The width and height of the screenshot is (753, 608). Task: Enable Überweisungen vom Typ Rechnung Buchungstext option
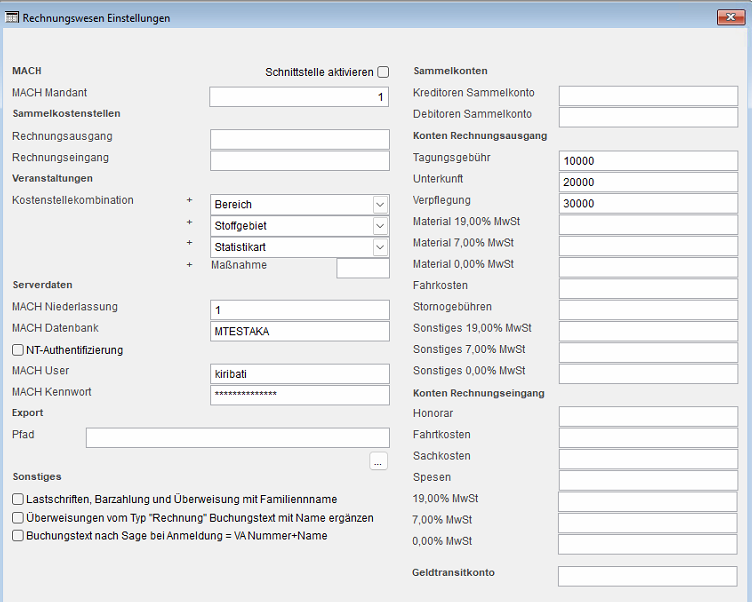tap(18, 518)
